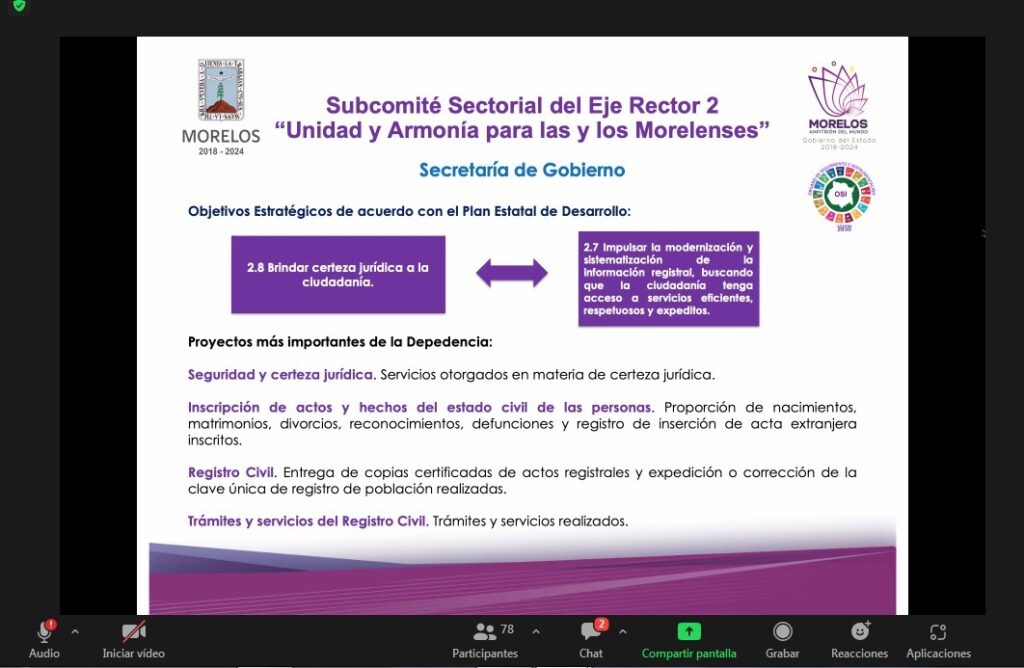Click the purple double-headed arrow
Screen dimensions: 1024x668
point(512,273)
